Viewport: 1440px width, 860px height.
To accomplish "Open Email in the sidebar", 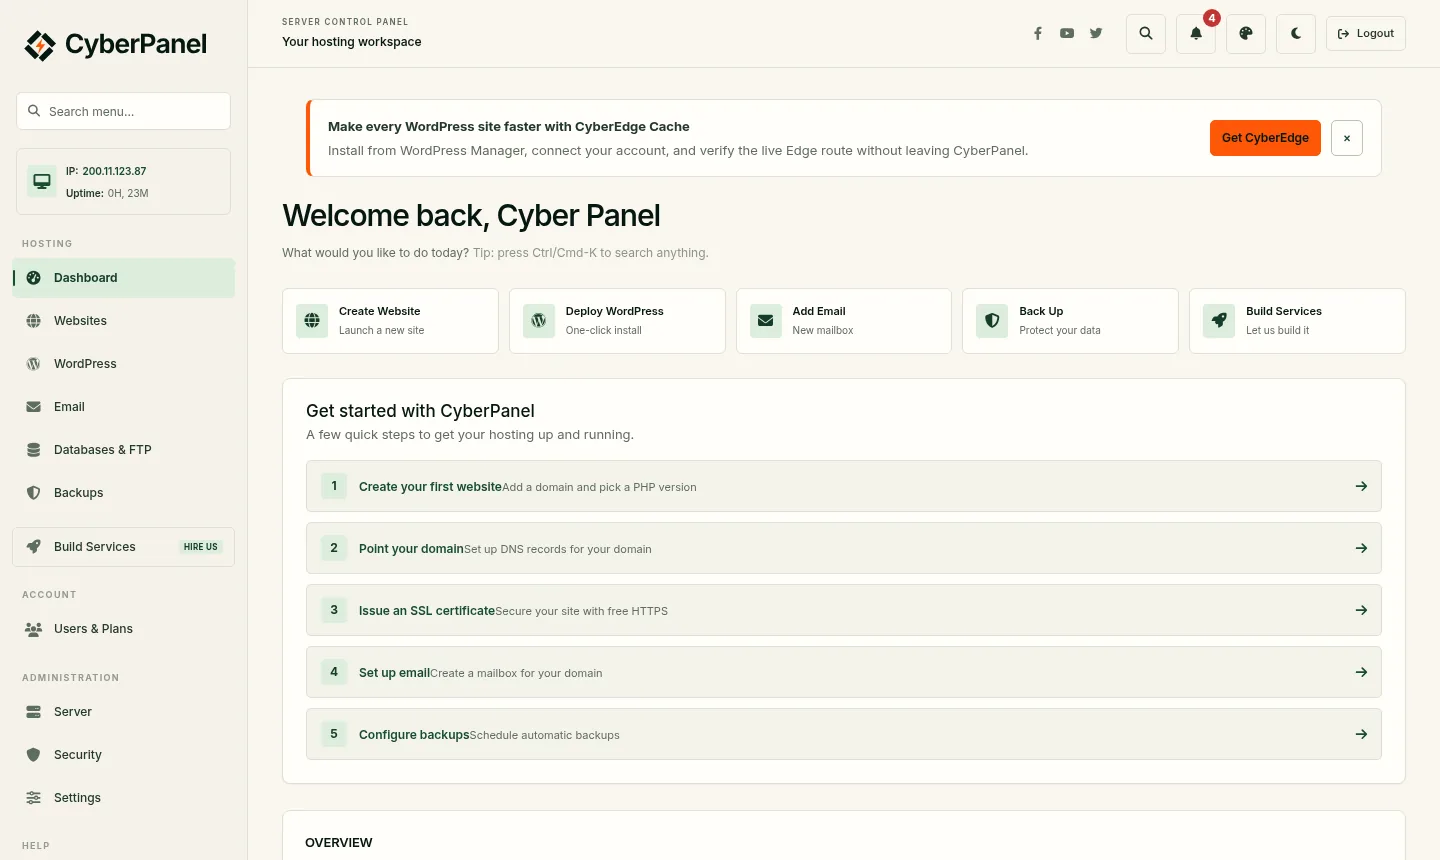I will point(124,407).
